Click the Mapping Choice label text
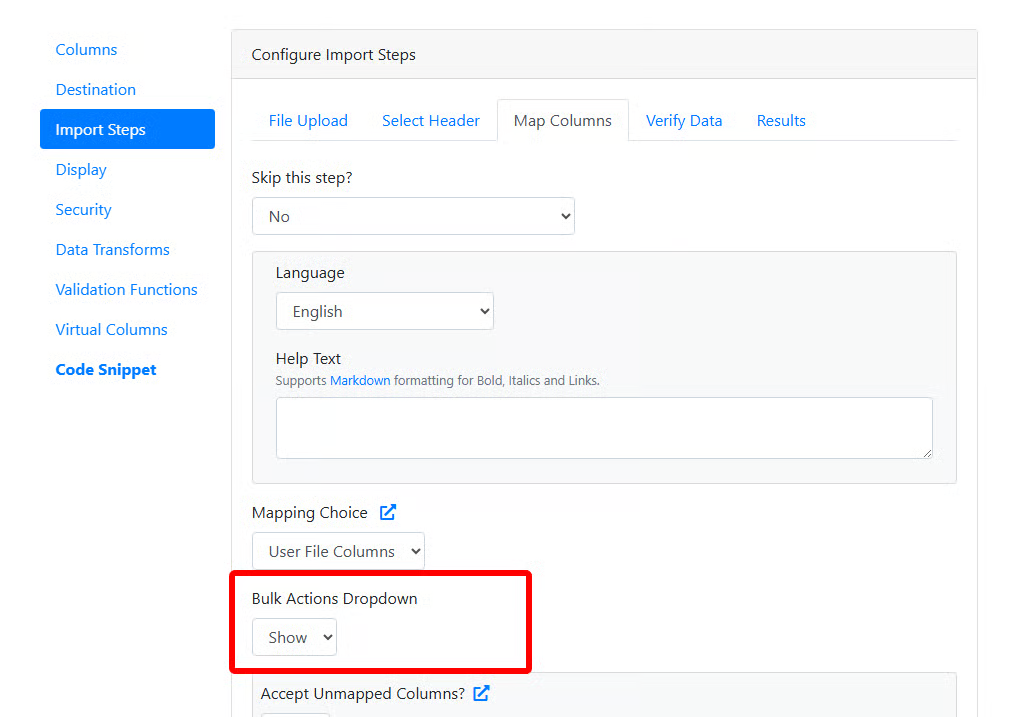The image size is (1031, 717). (x=309, y=512)
